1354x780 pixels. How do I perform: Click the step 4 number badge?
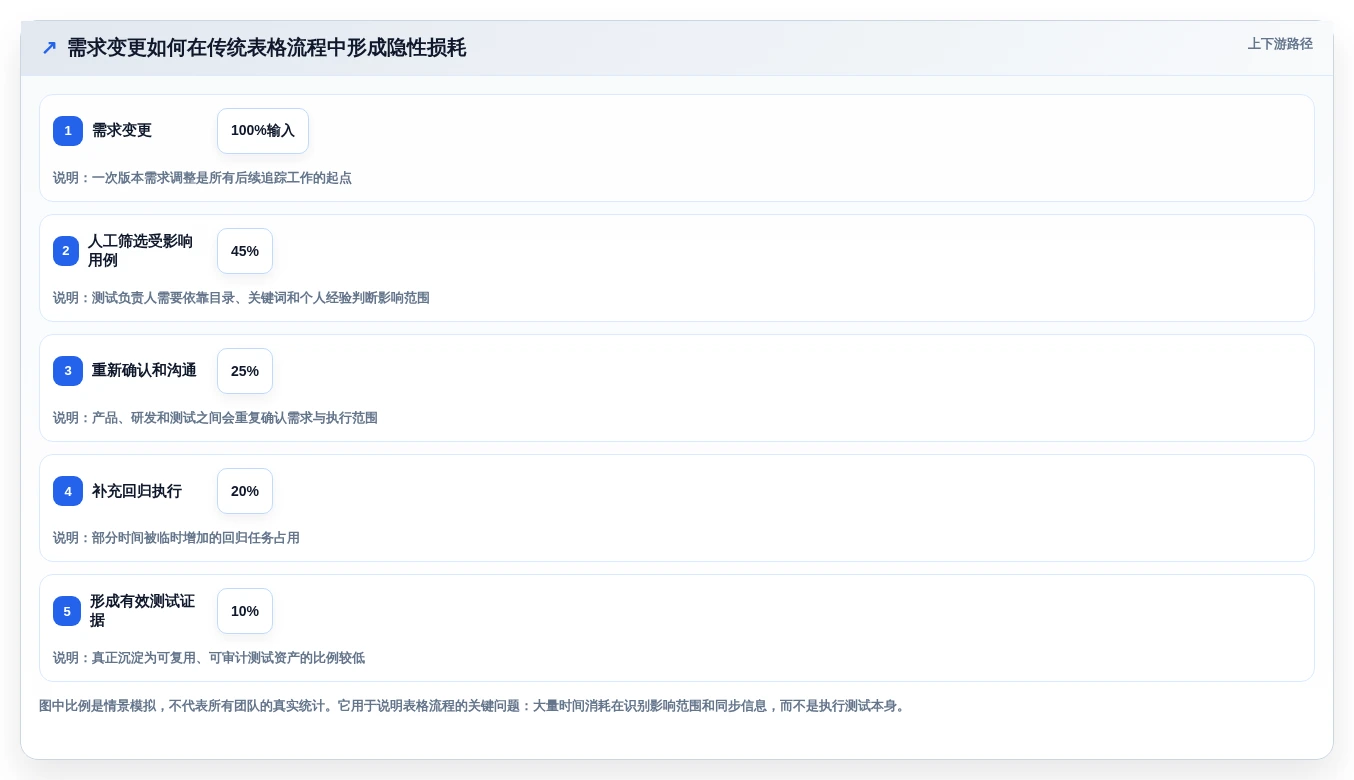click(x=68, y=491)
